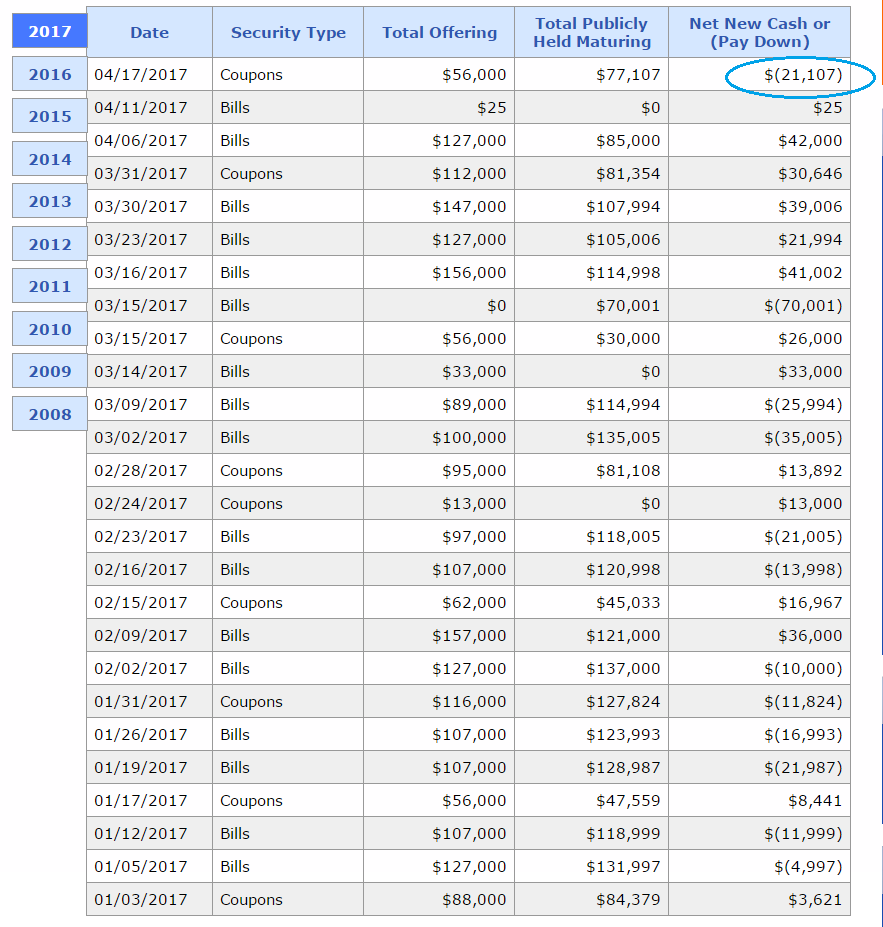
Task: Open the 2009 year tab
Action: [x=50, y=371]
